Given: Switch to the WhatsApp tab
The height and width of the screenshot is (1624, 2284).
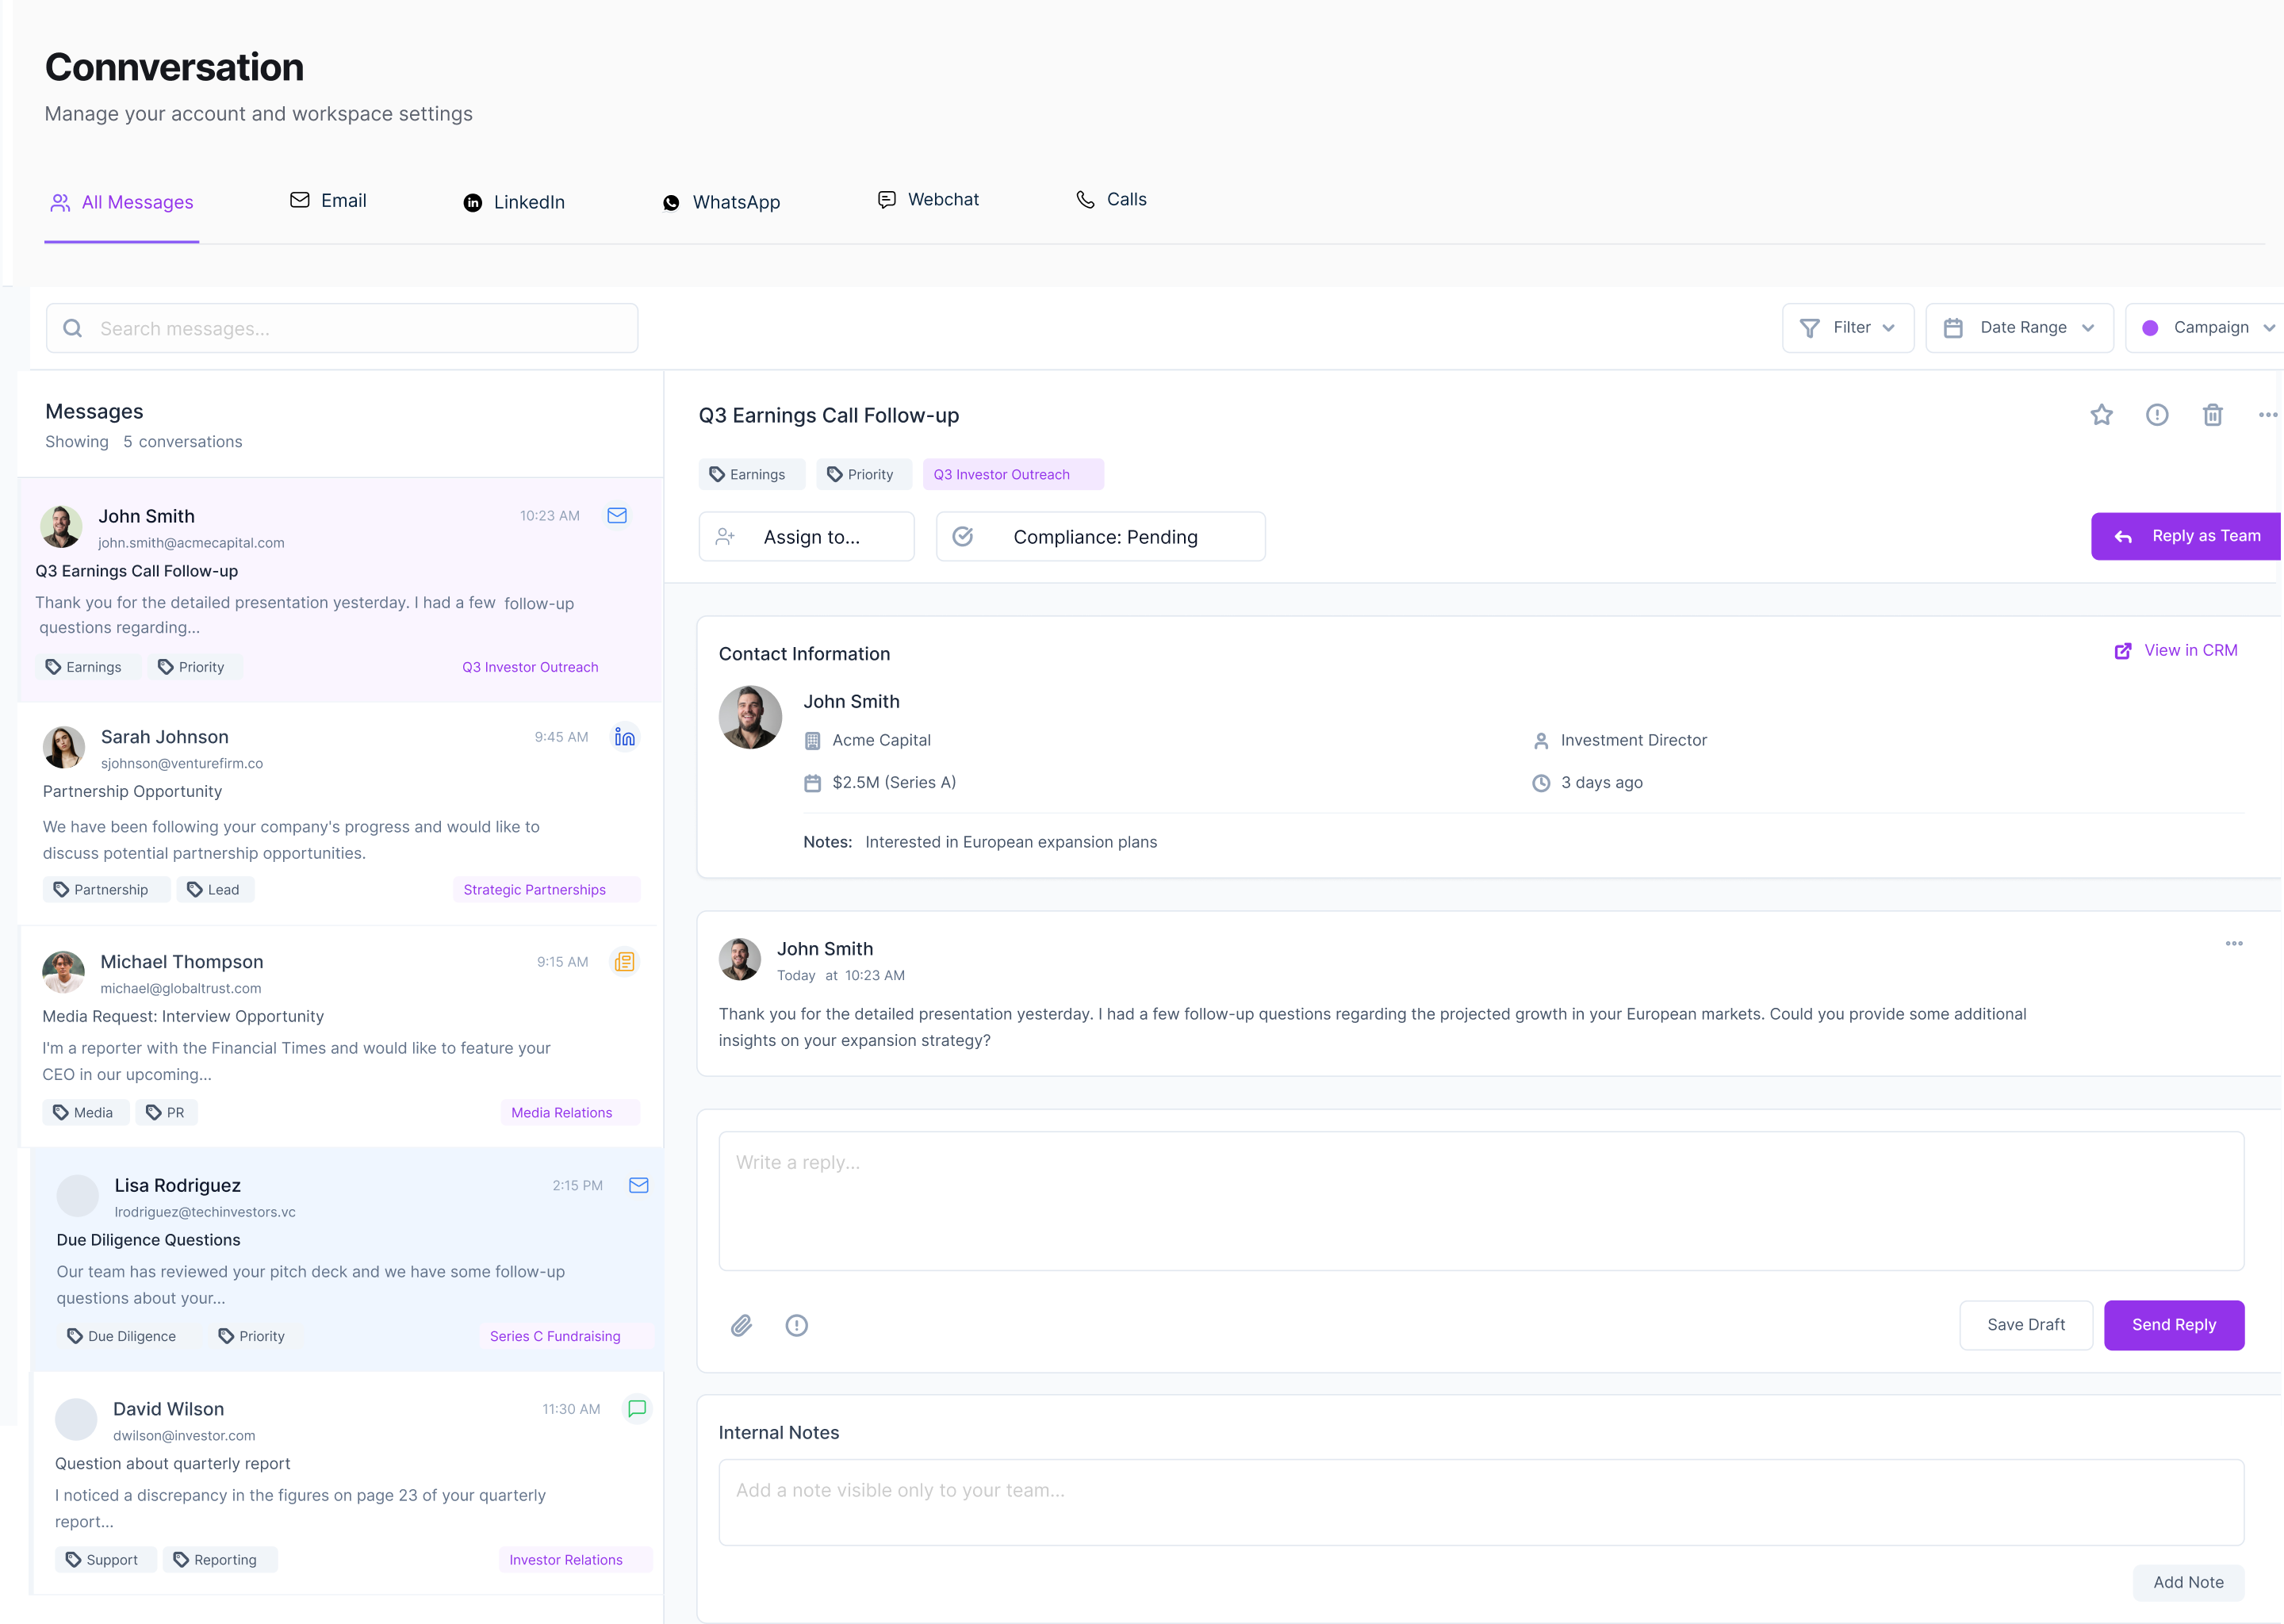Looking at the screenshot, I should (x=721, y=202).
